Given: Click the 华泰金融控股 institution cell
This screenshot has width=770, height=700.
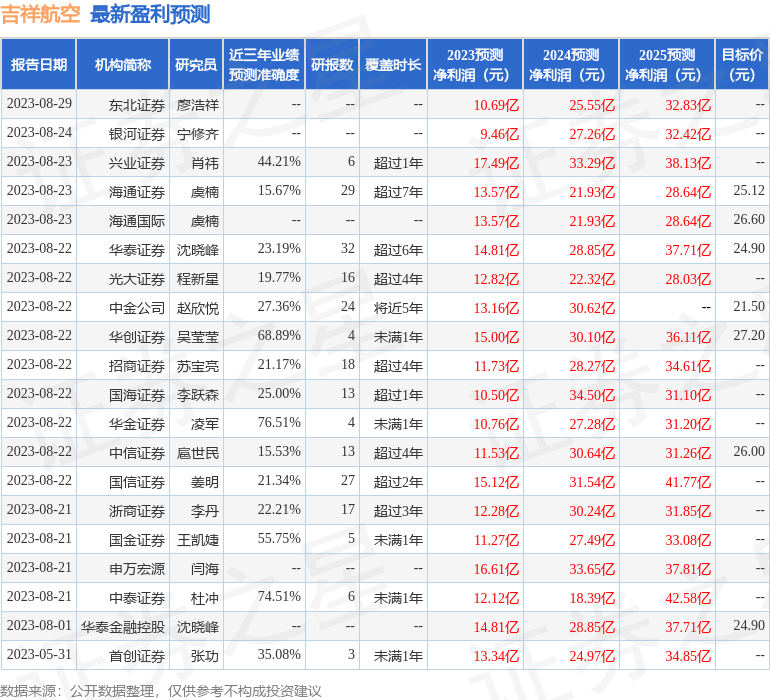Looking at the screenshot, I should [x=123, y=627].
